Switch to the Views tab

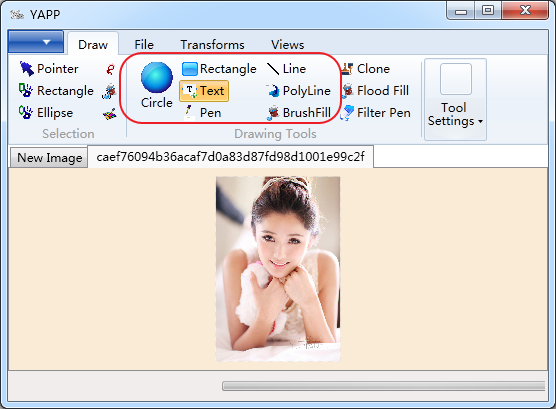288,45
